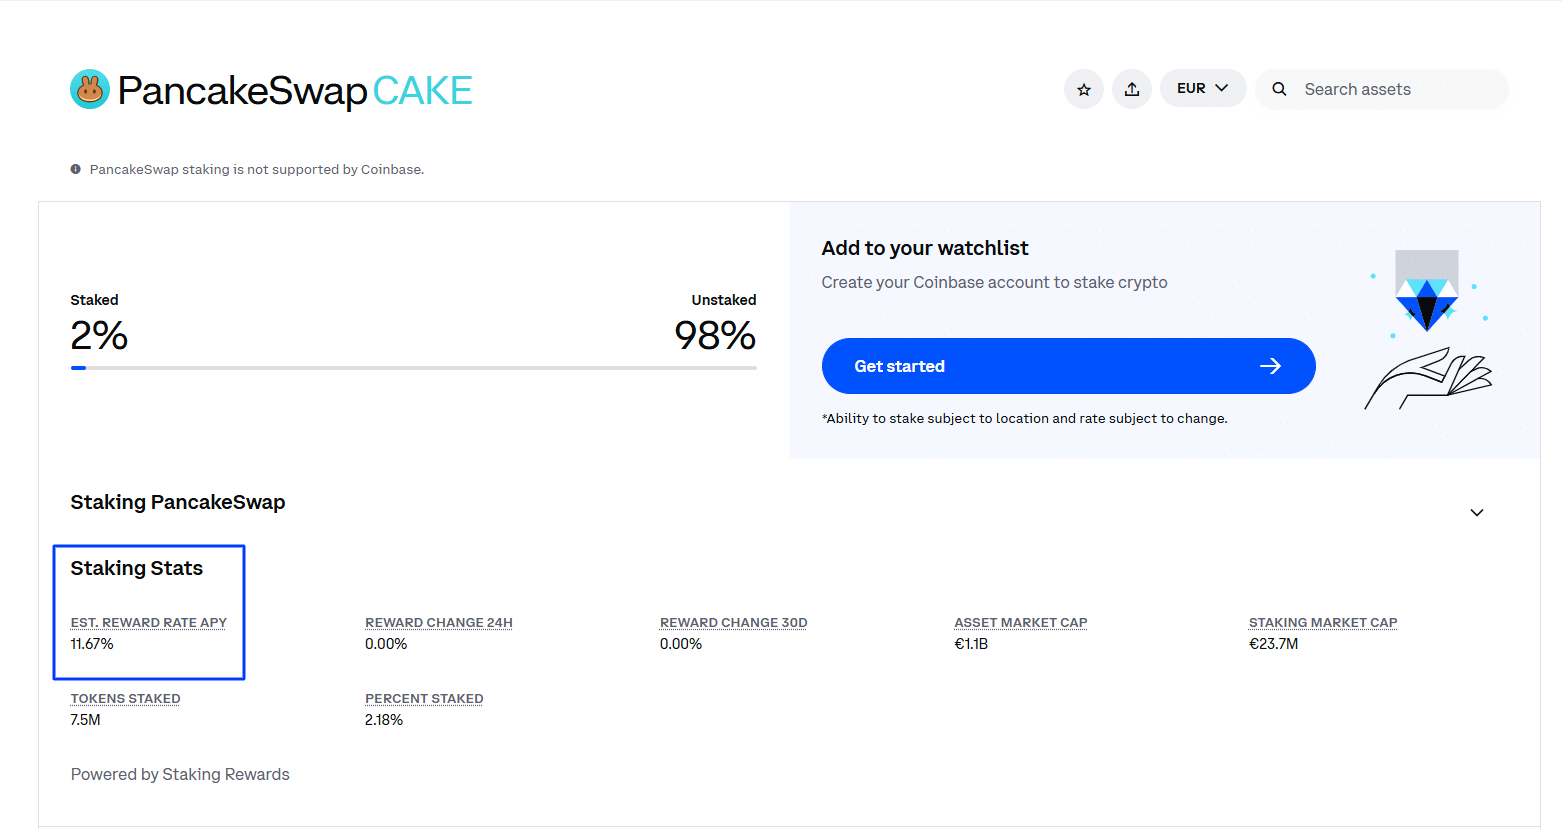Image resolution: width=1562 pixels, height=829 pixels.
Task: Click the Powered by Staking Rewards text
Action: tap(180, 775)
